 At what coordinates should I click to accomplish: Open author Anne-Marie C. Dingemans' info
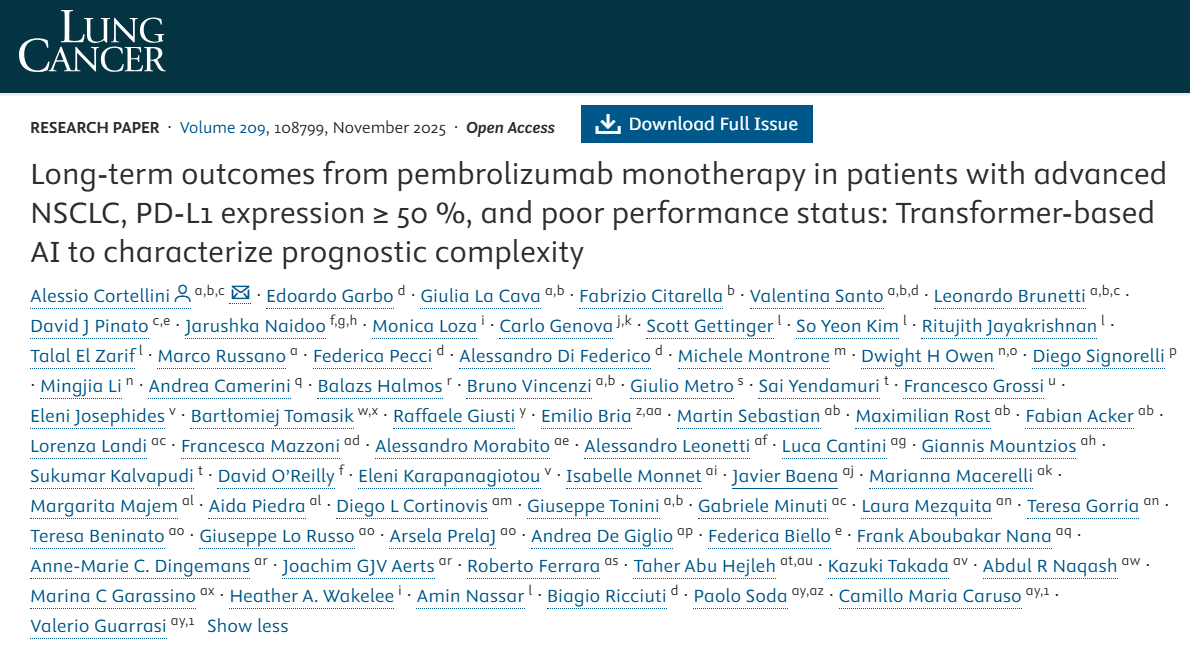tap(140, 566)
